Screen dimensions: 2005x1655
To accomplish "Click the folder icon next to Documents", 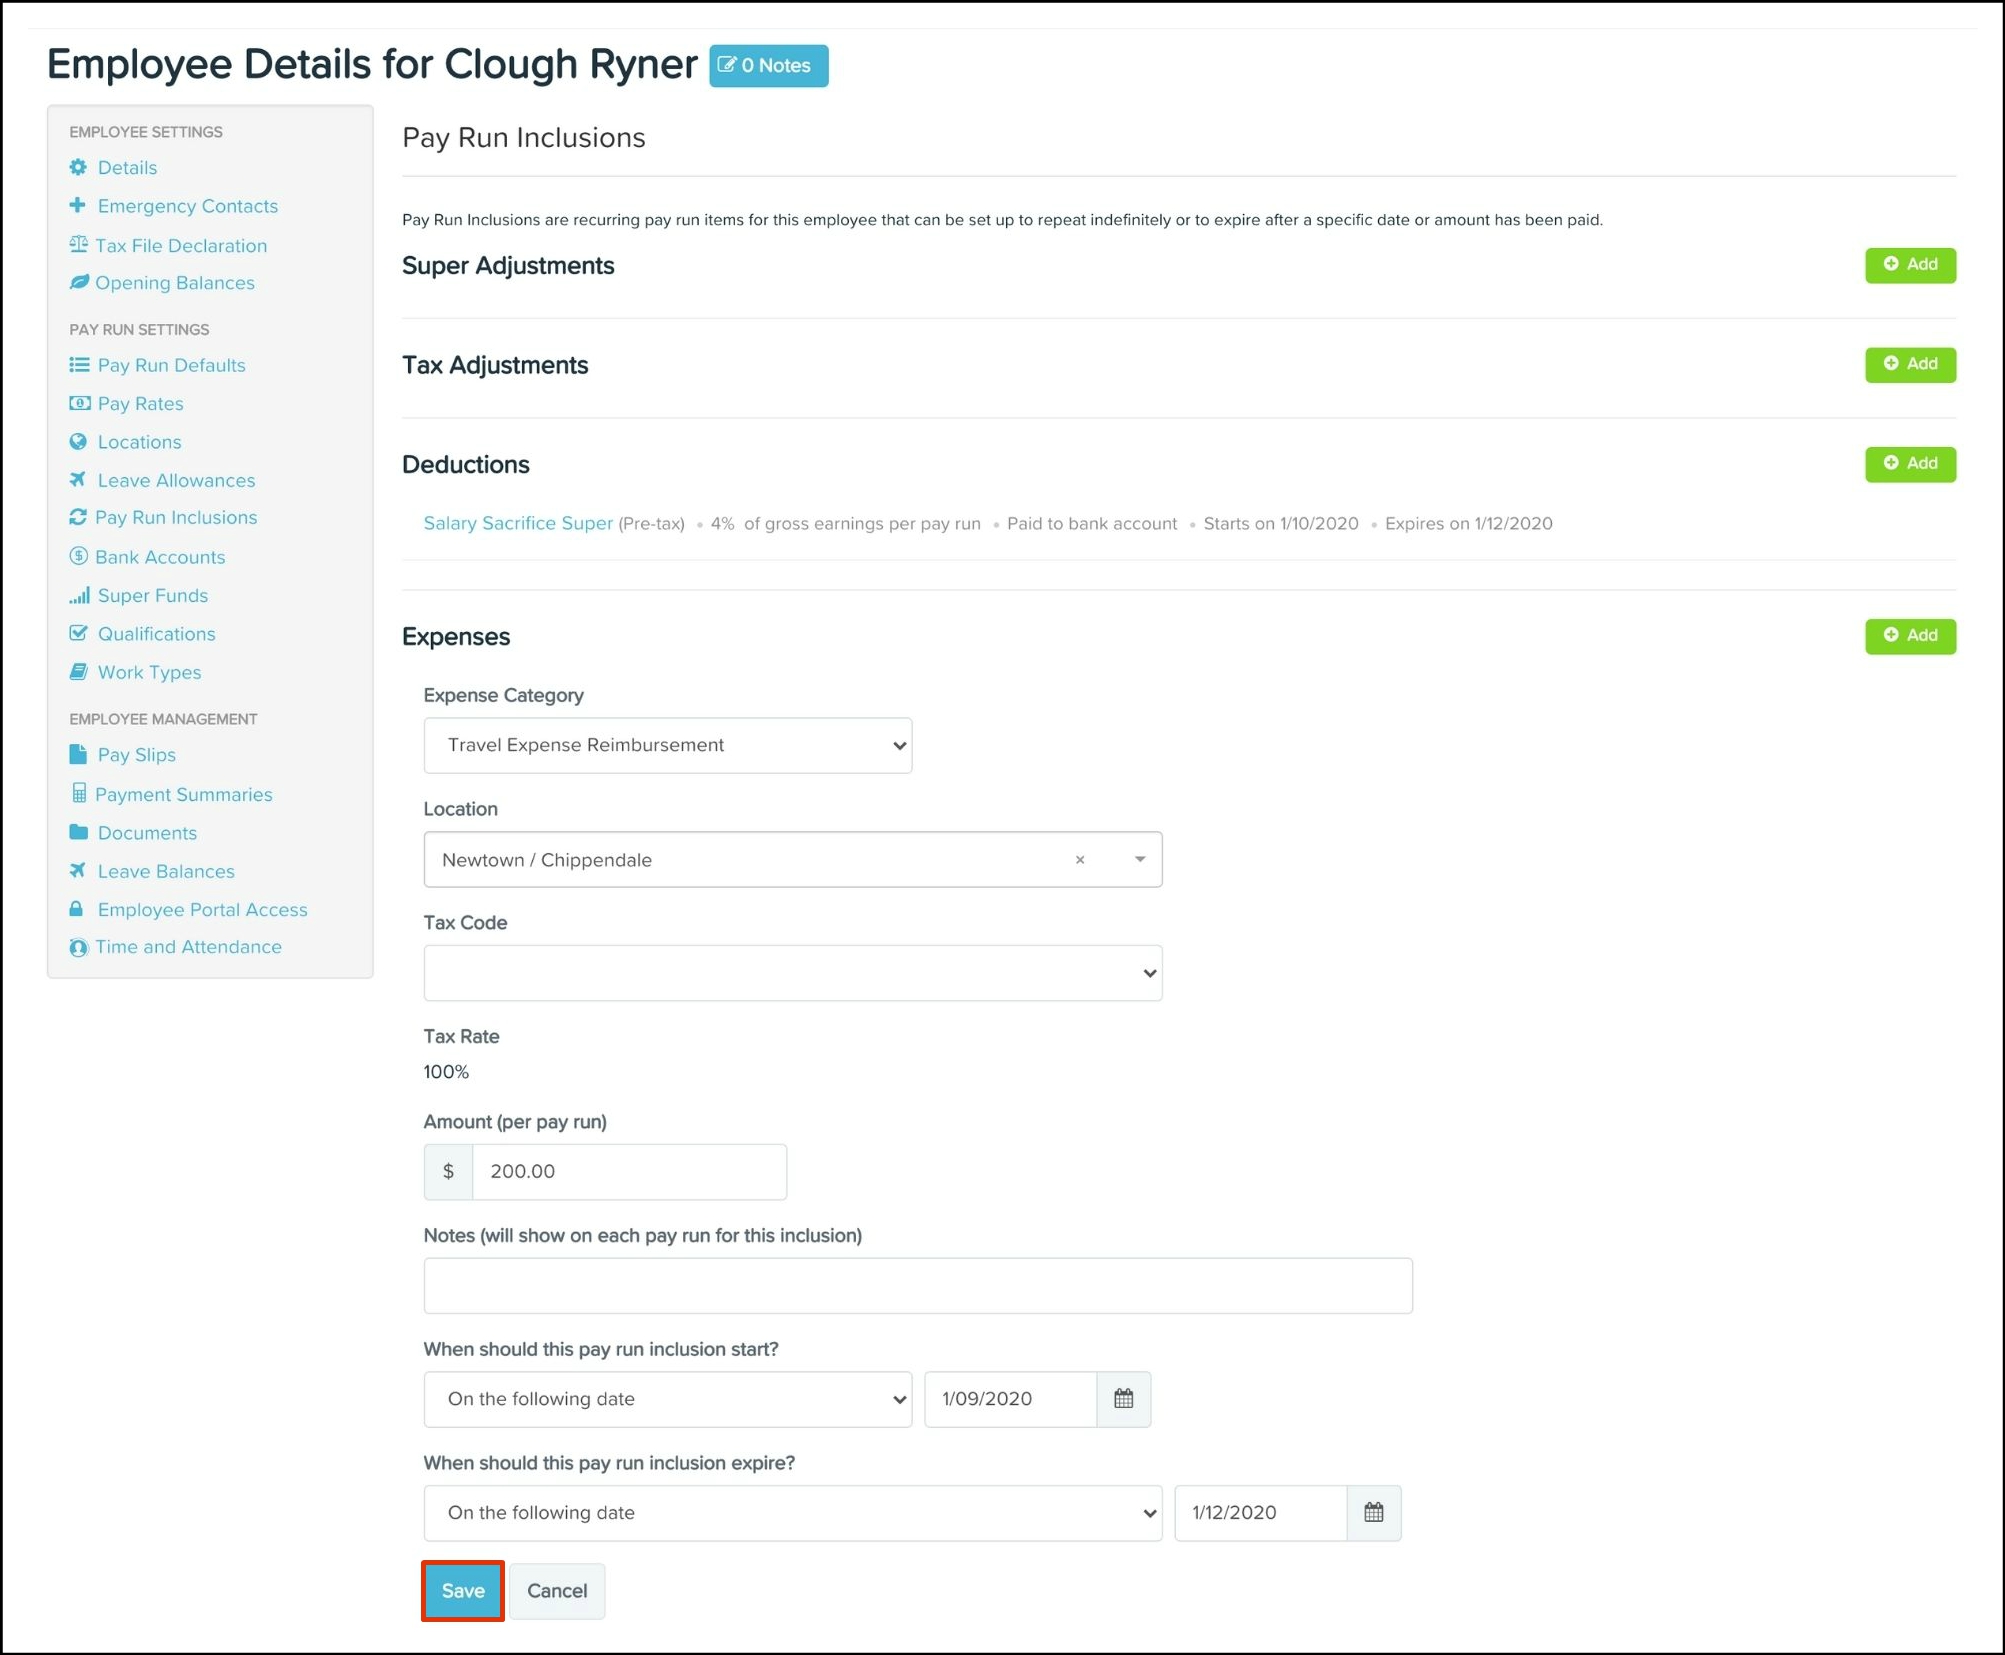I will click(x=78, y=832).
